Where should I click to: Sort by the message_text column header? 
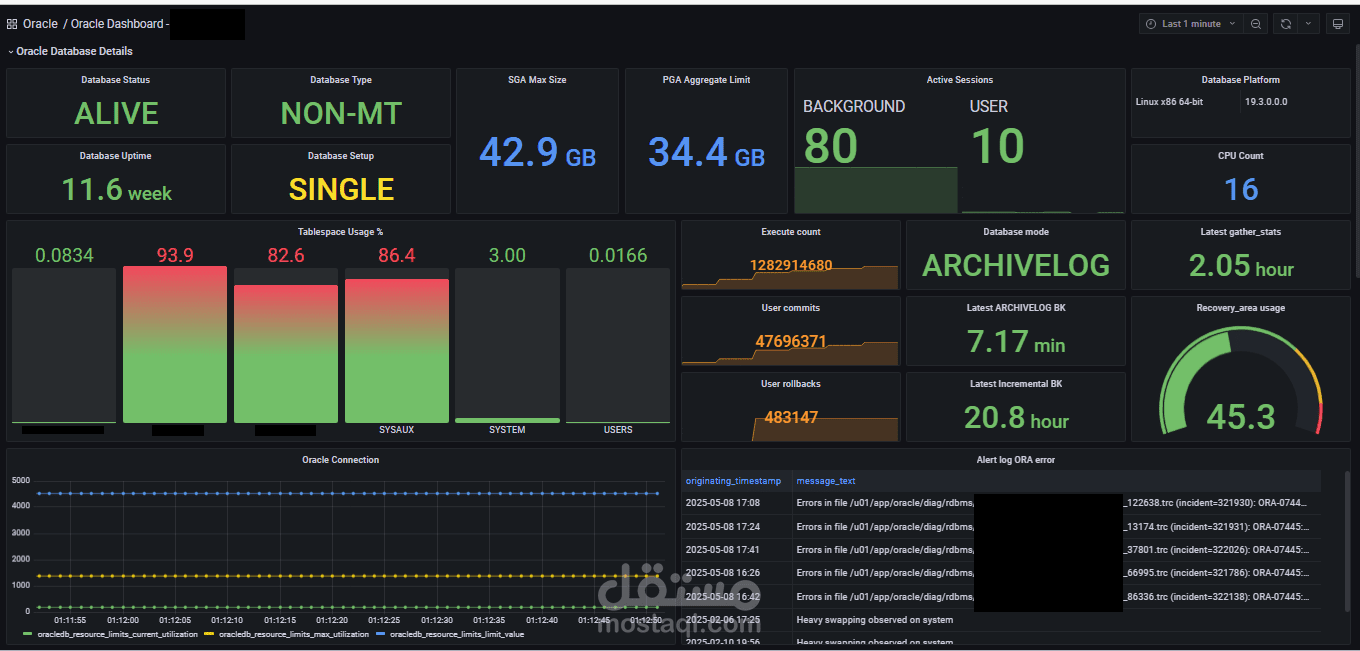(826, 481)
